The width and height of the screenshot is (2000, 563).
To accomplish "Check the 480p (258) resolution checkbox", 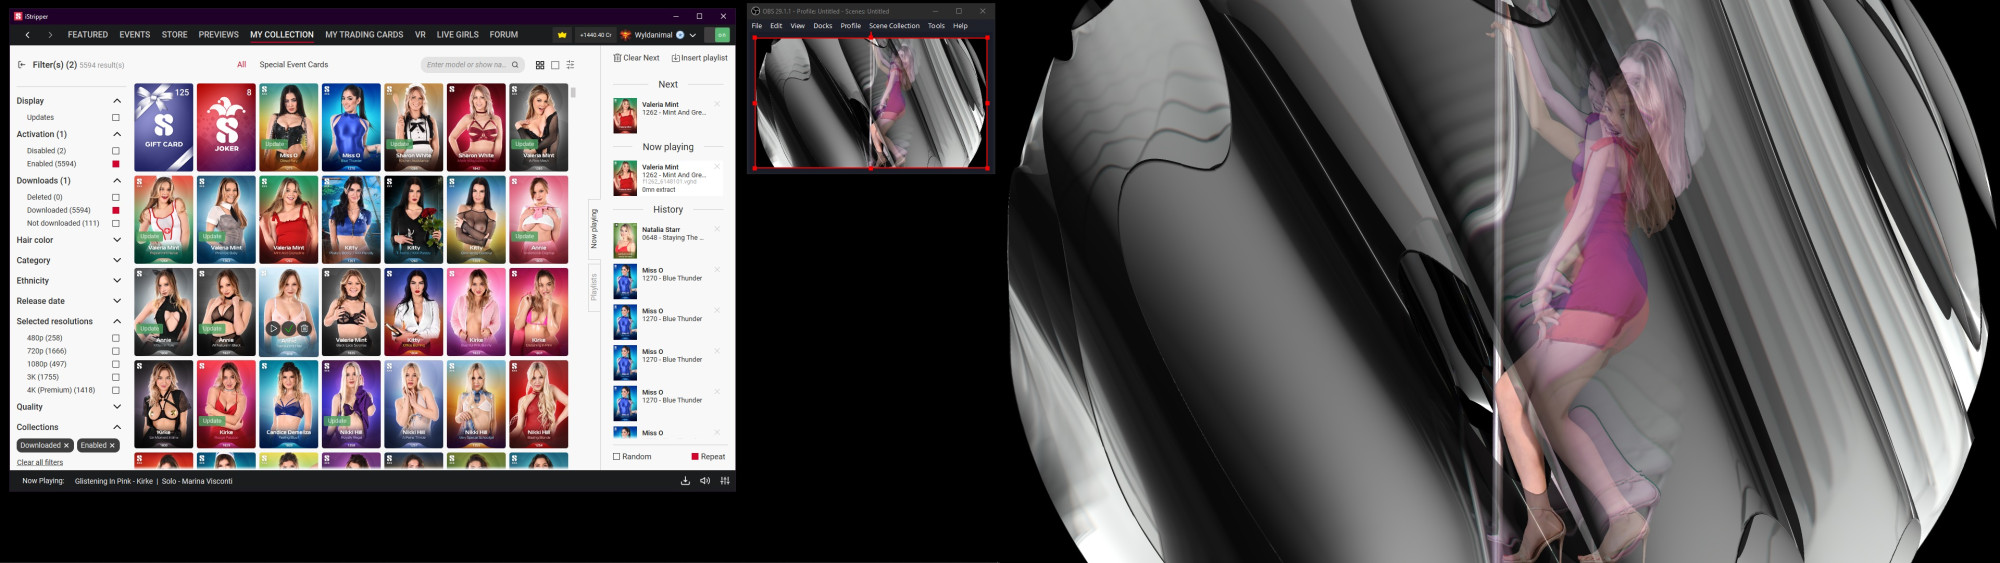I will 116,338.
